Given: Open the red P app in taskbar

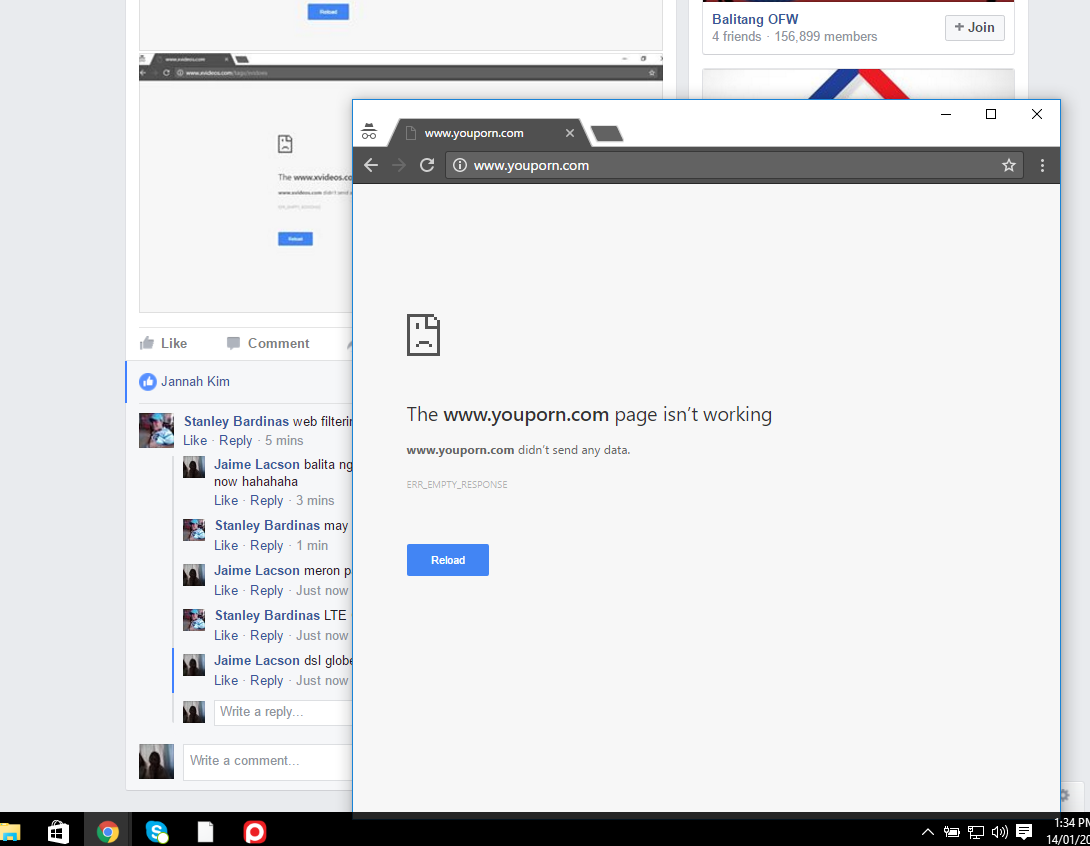Looking at the screenshot, I should (x=254, y=831).
